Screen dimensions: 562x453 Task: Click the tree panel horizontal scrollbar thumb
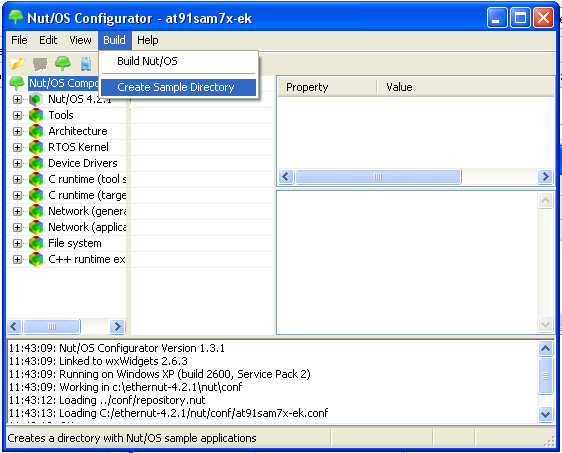pyautogui.click(x=52, y=326)
